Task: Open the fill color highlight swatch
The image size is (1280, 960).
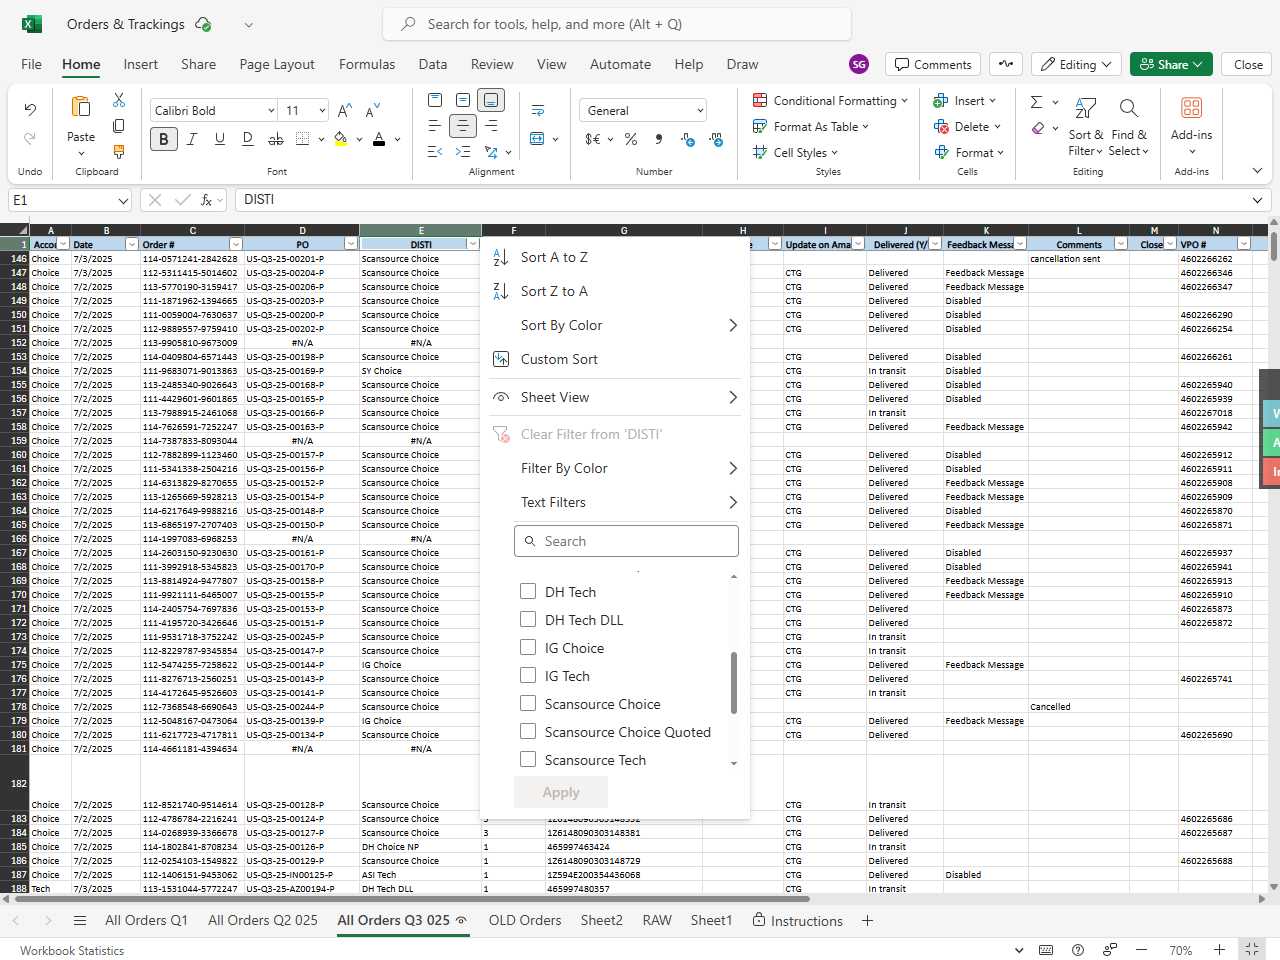Action: point(341,139)
